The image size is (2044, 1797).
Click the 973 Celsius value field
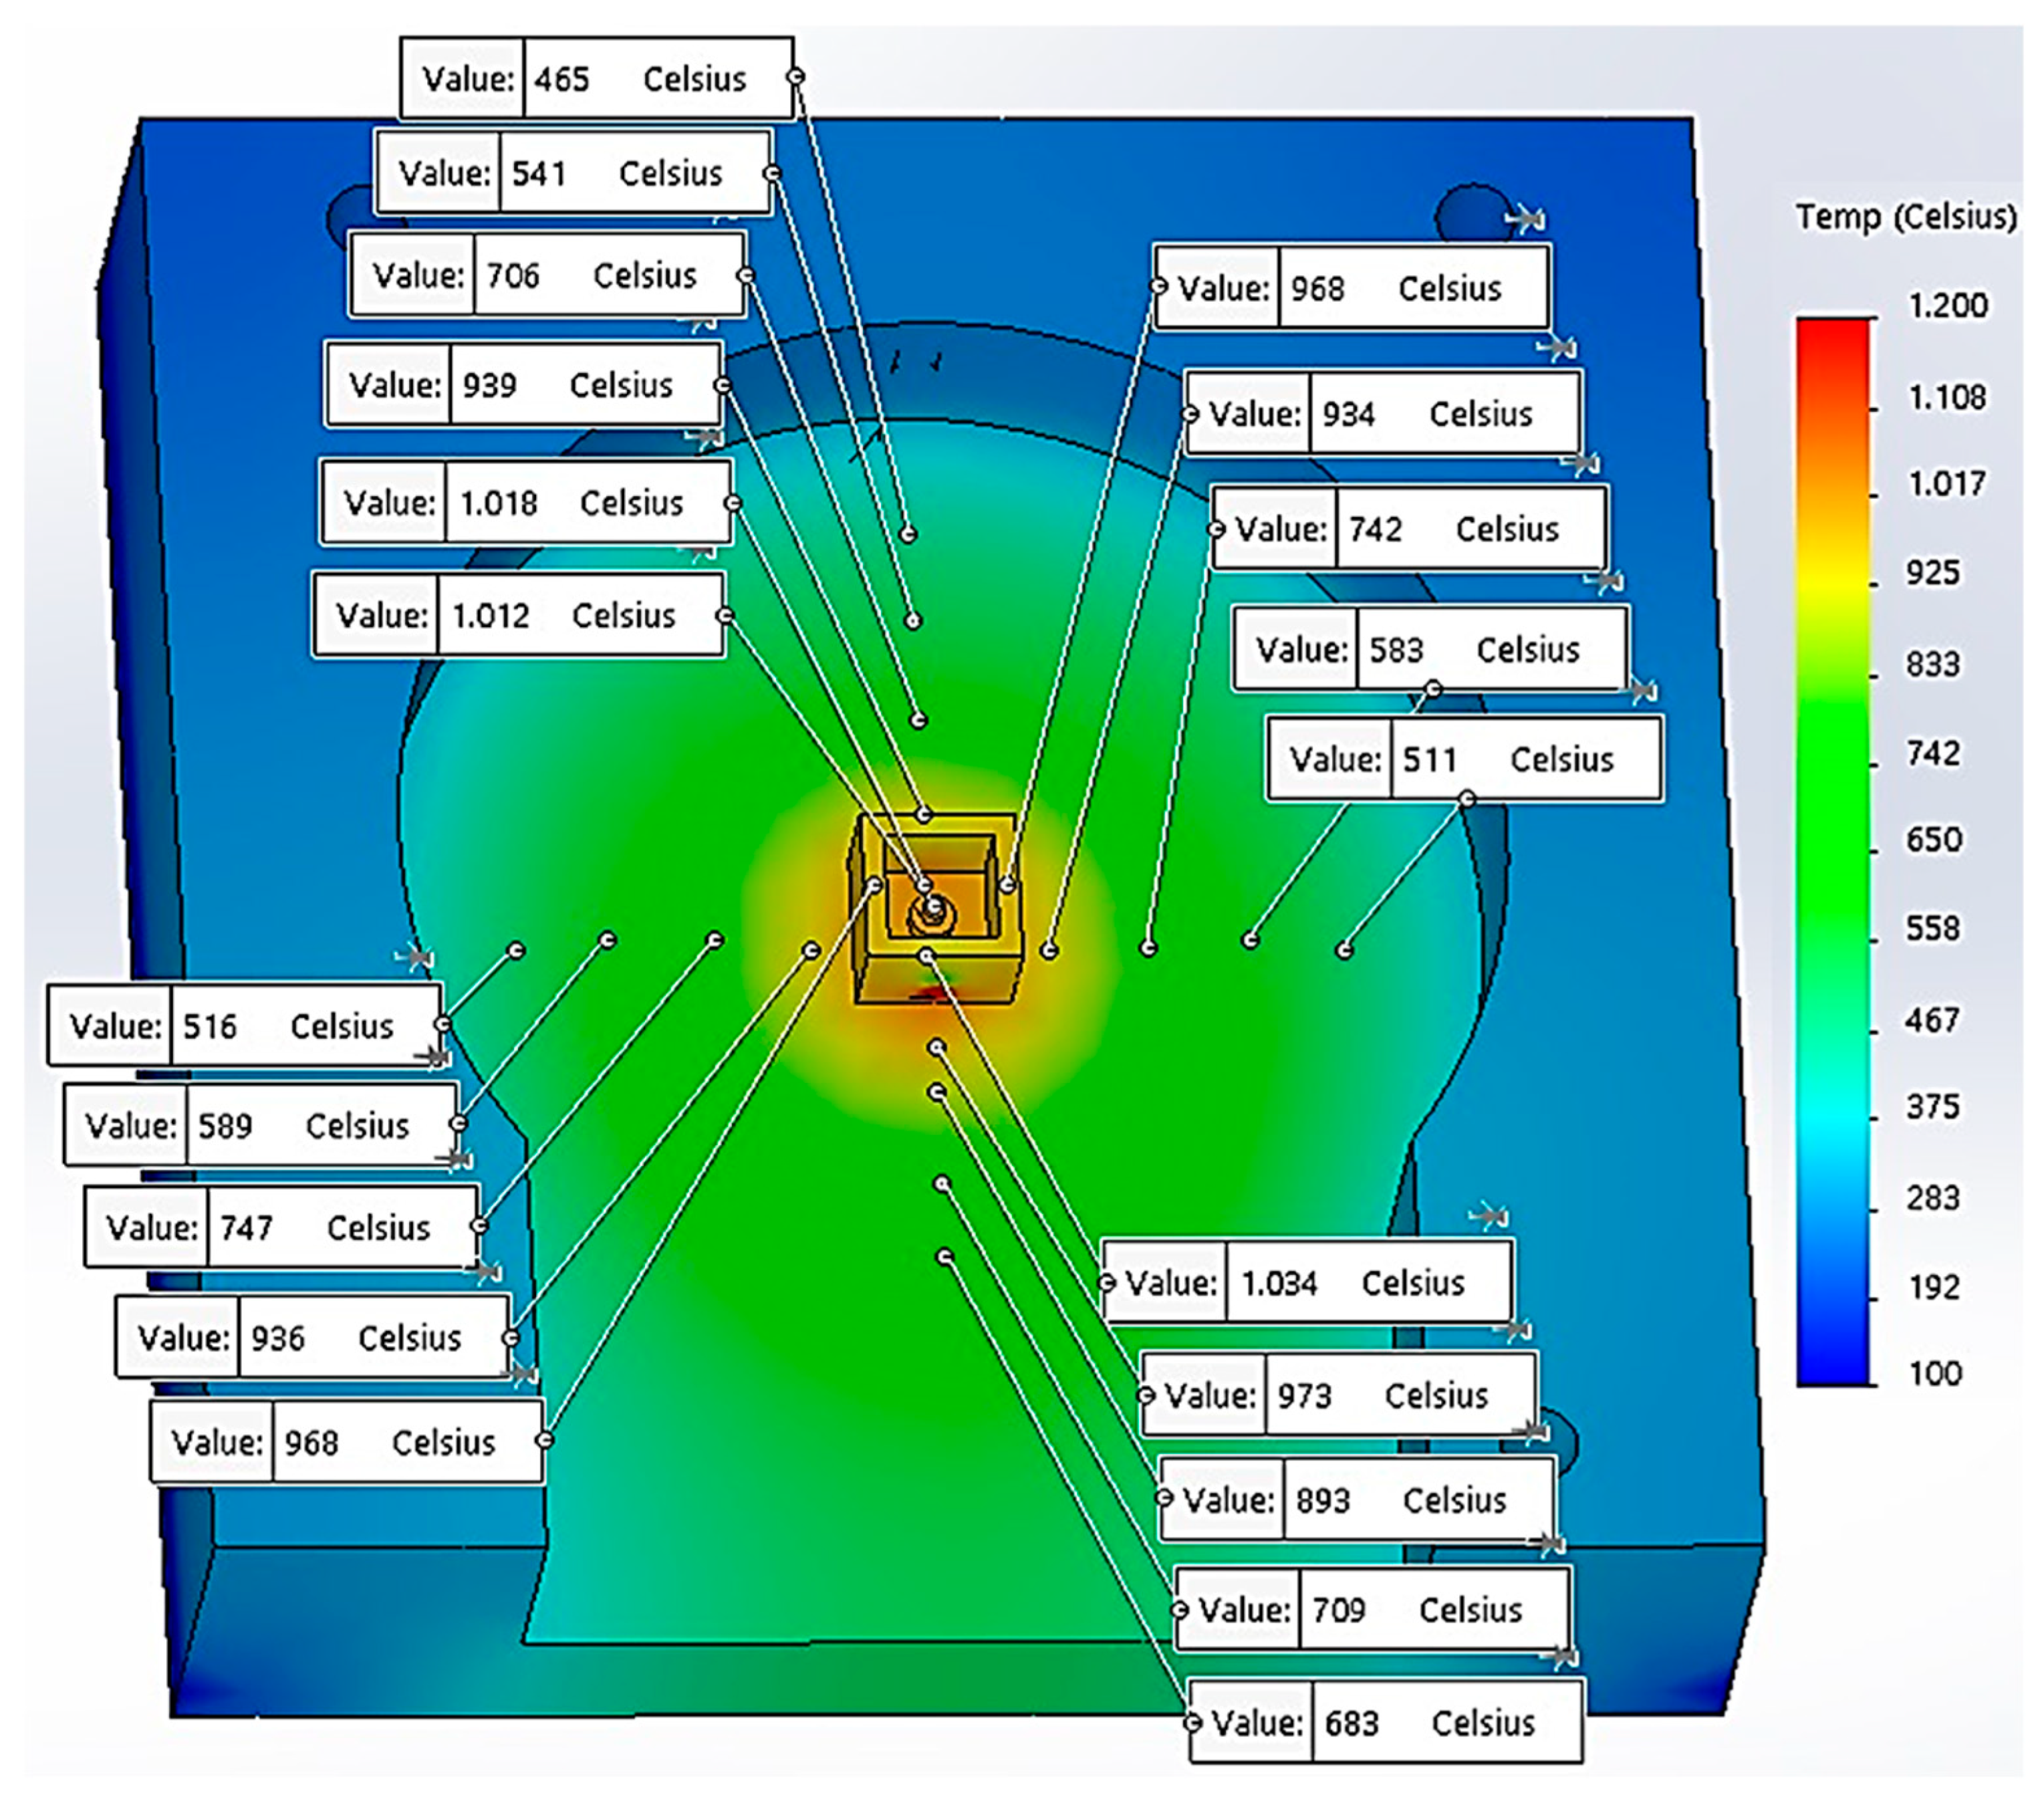point(1305,1395)
